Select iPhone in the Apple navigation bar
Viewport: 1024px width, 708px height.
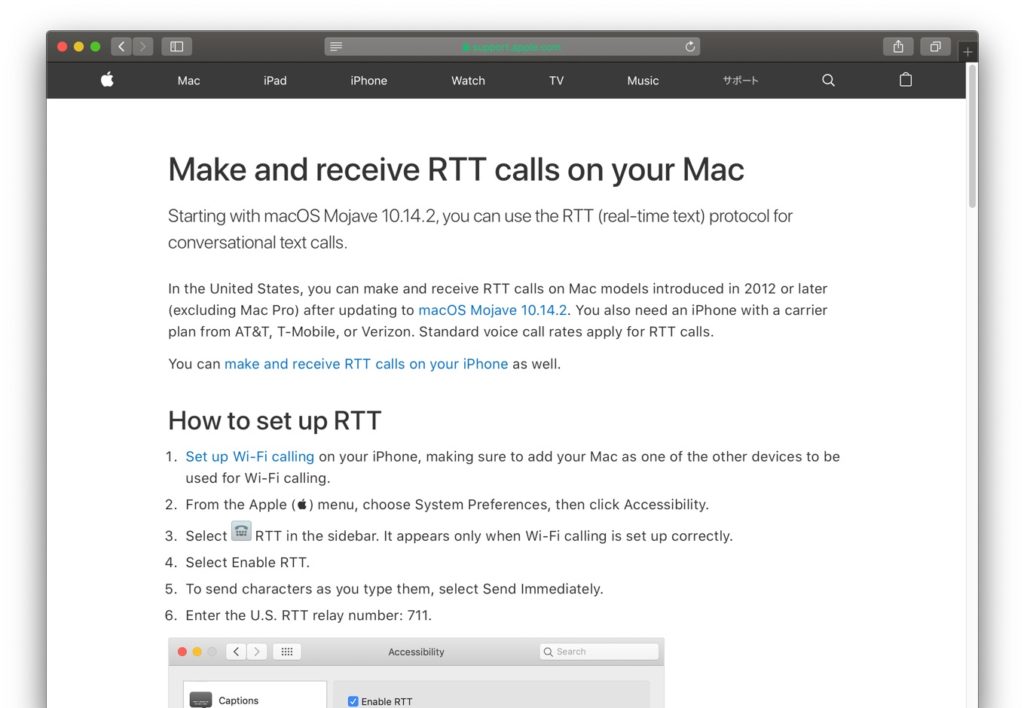(368, 80)
